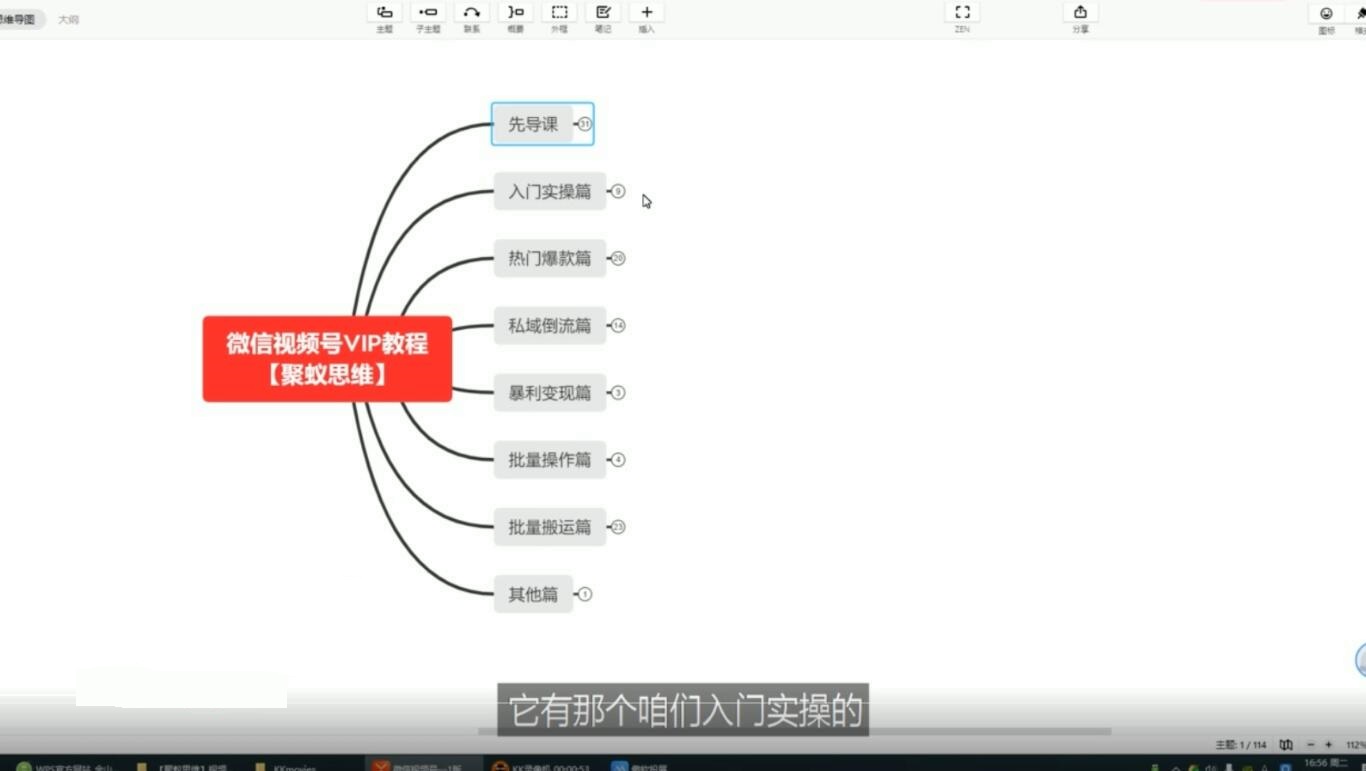The image size is (1366, 771).
Task: Enter ZEN fullscreen mode
Action: 962,13
